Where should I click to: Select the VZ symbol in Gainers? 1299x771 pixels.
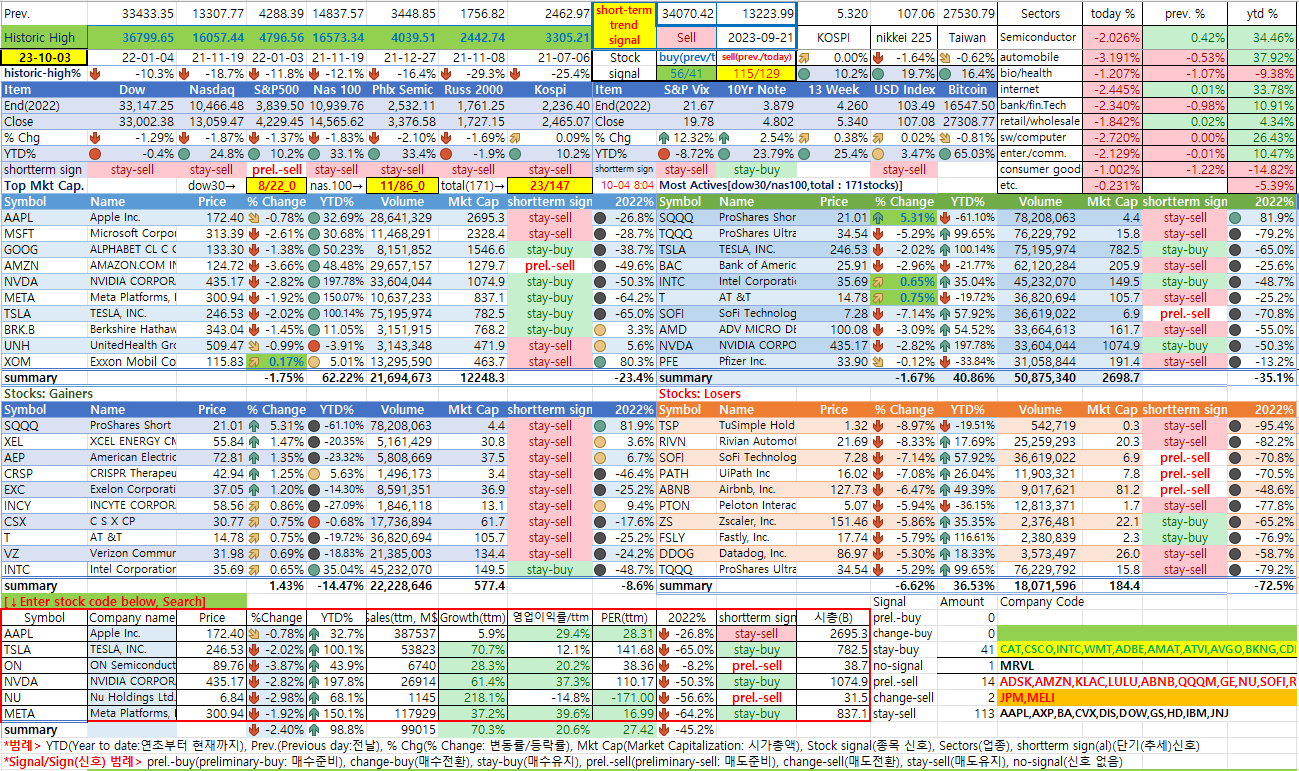(x=44, y=553)
